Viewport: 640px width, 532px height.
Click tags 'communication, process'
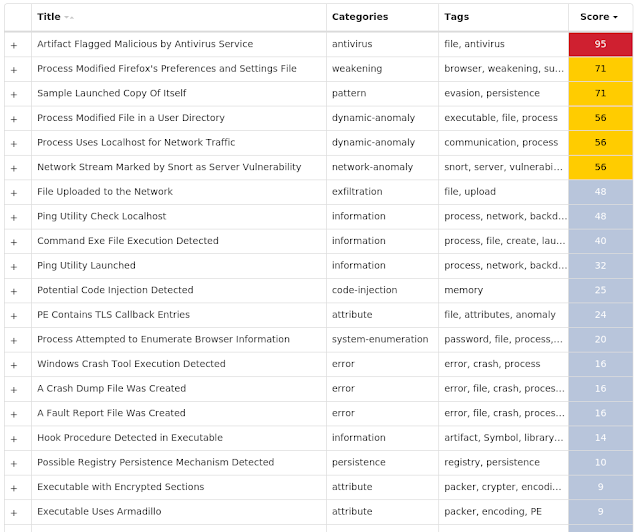click(x=501, y=142)
